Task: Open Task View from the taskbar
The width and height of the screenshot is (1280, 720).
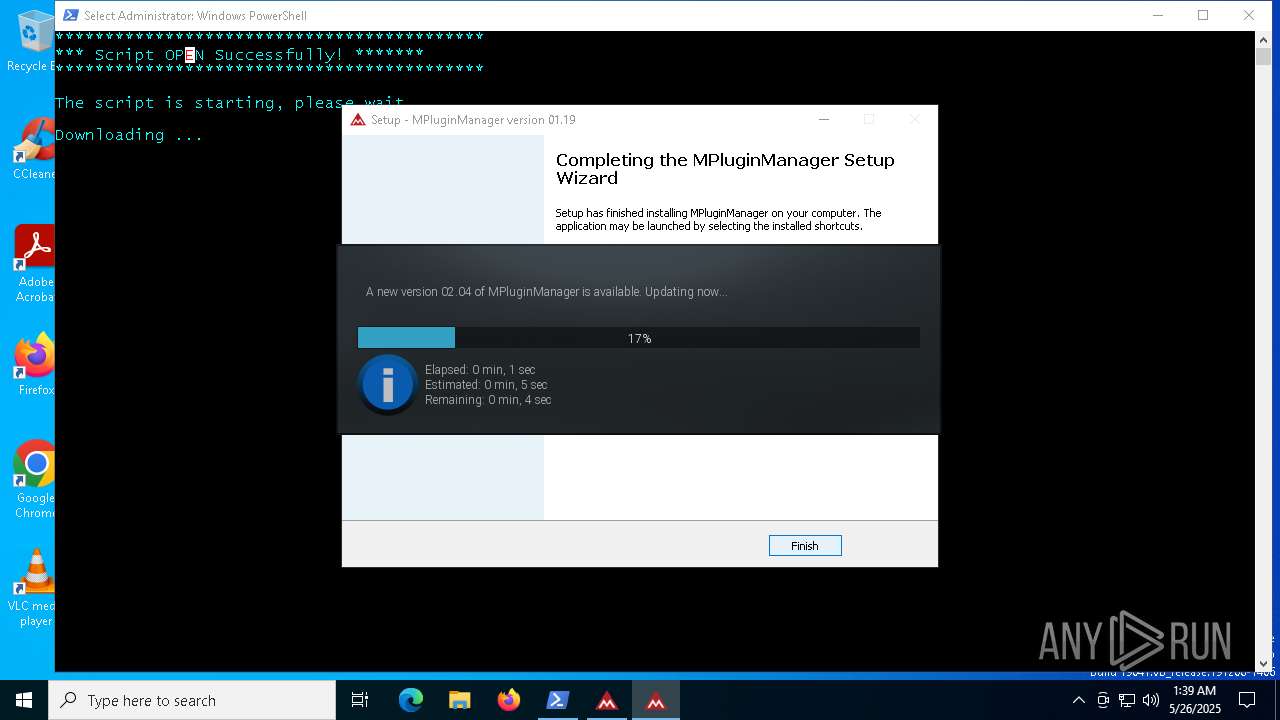Action: coord(360,700)
